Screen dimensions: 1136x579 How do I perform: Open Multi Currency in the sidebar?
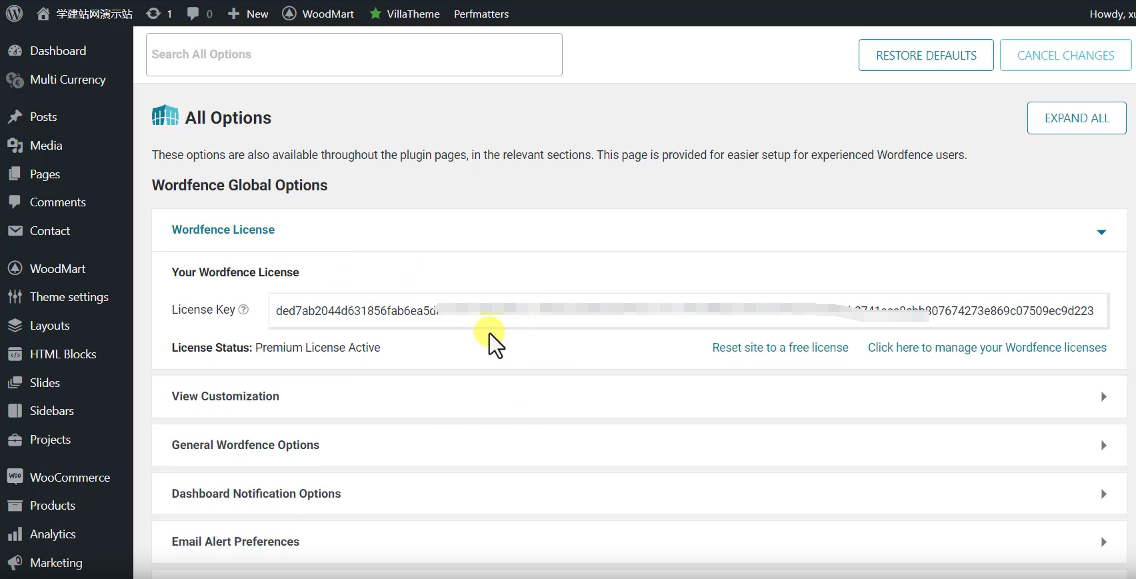(67, 80)
